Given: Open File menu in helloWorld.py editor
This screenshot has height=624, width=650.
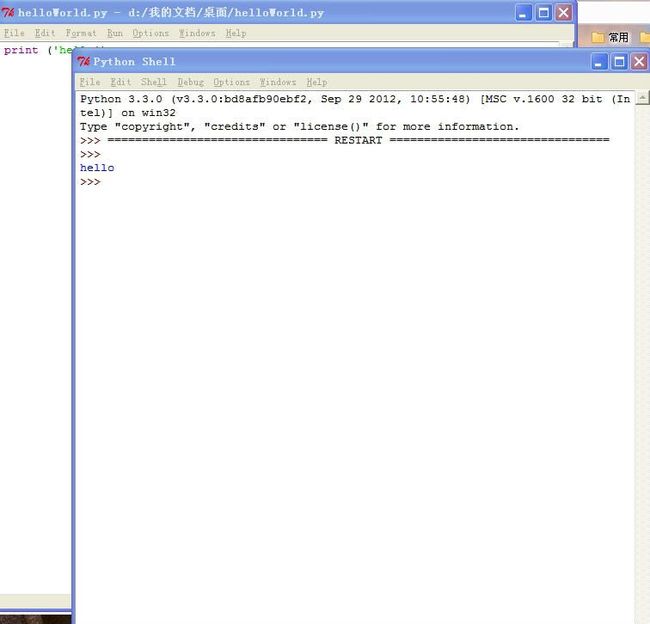Looking at the screenshot, I should [x=14, y=33].
